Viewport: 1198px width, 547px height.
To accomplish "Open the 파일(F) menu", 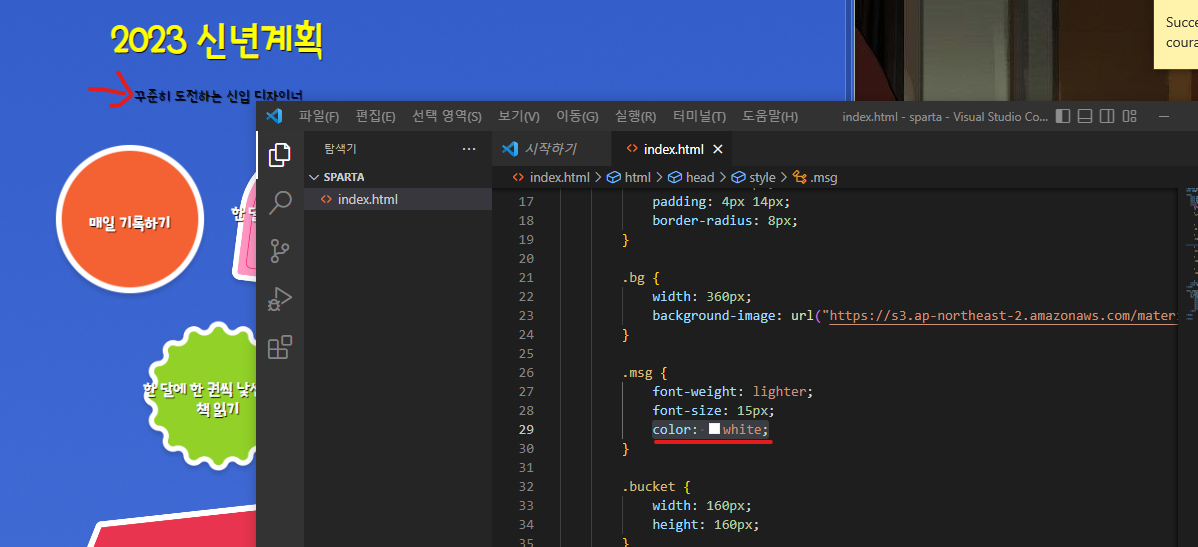I will coord(319,117).
